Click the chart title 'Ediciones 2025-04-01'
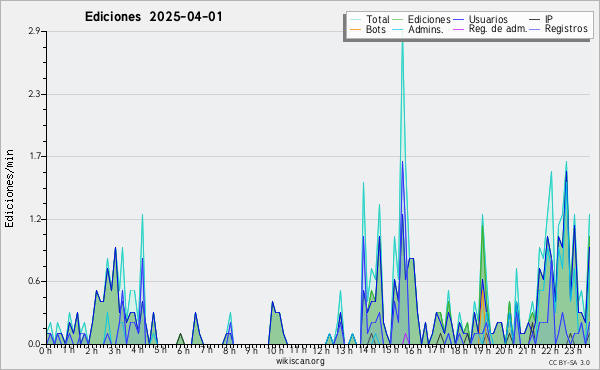600x370 pixels. point(153,17)
